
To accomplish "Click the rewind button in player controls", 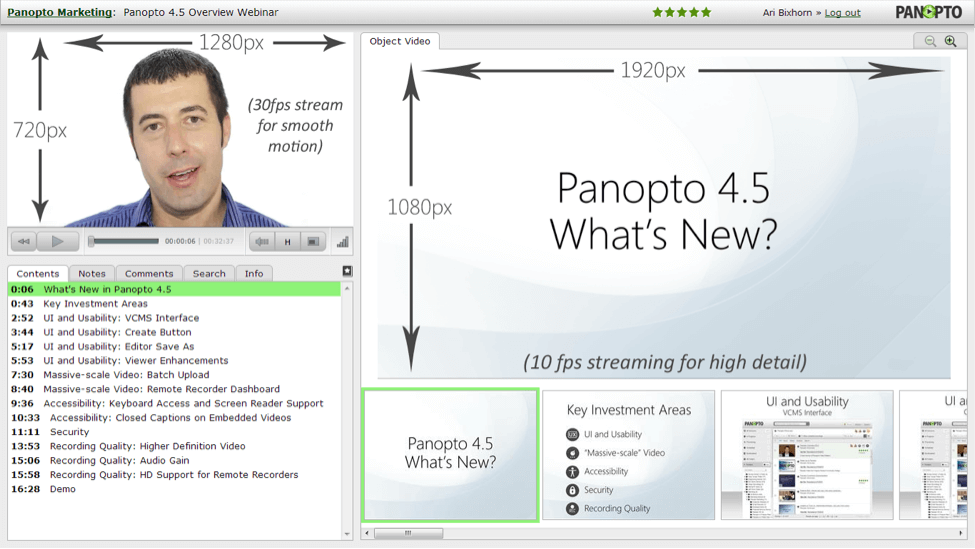I will pyautogui.click(x=24, y=241).
